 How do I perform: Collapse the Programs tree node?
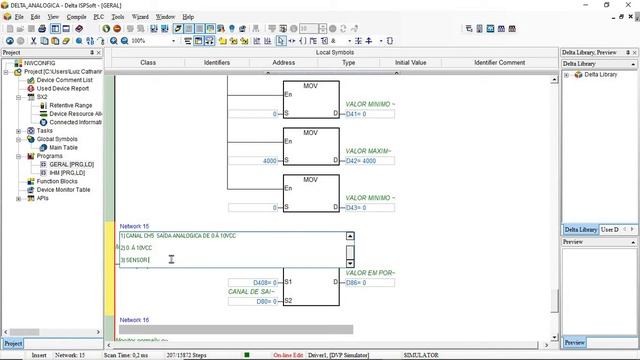tap(18, 156)
